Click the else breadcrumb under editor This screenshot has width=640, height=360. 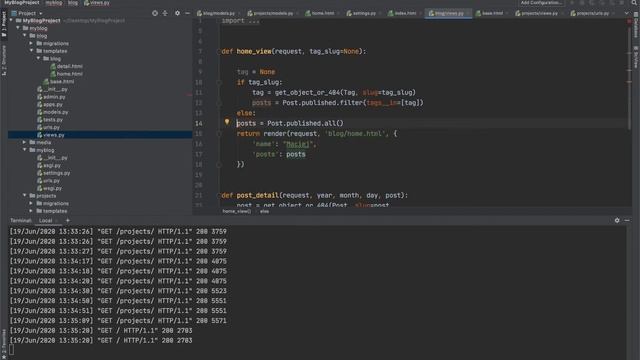point(264,211)
